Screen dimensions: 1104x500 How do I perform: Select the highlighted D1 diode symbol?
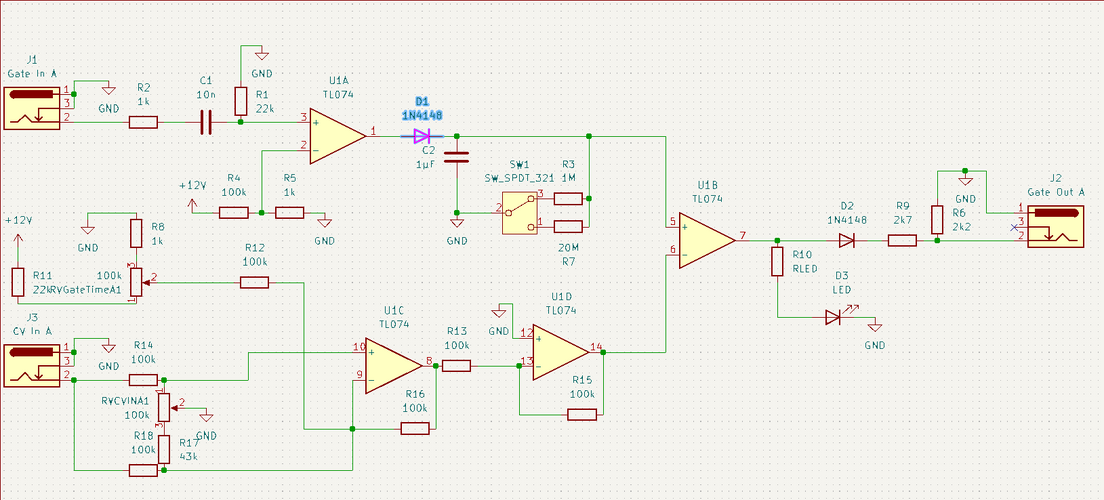pyautogui.click(x=422, y=135)
